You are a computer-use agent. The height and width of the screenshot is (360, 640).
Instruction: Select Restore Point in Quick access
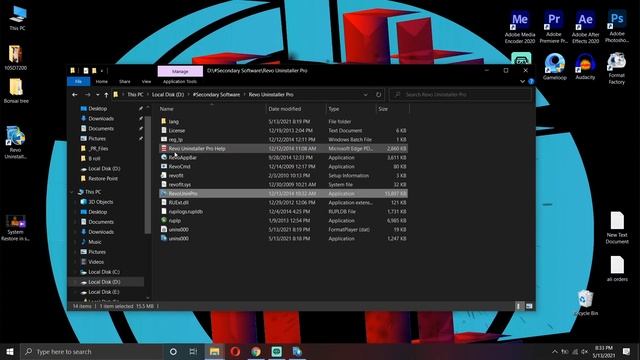pos(103,178)
